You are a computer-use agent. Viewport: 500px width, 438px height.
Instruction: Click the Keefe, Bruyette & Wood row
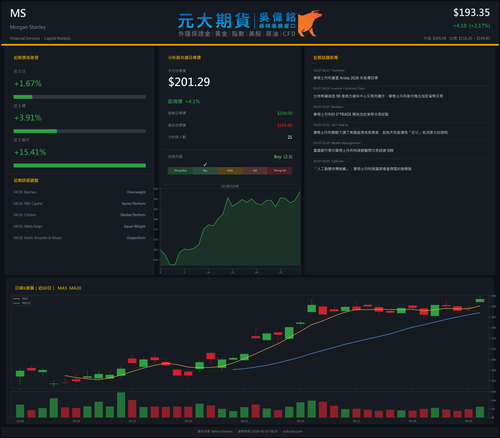[x=80, y=238]
